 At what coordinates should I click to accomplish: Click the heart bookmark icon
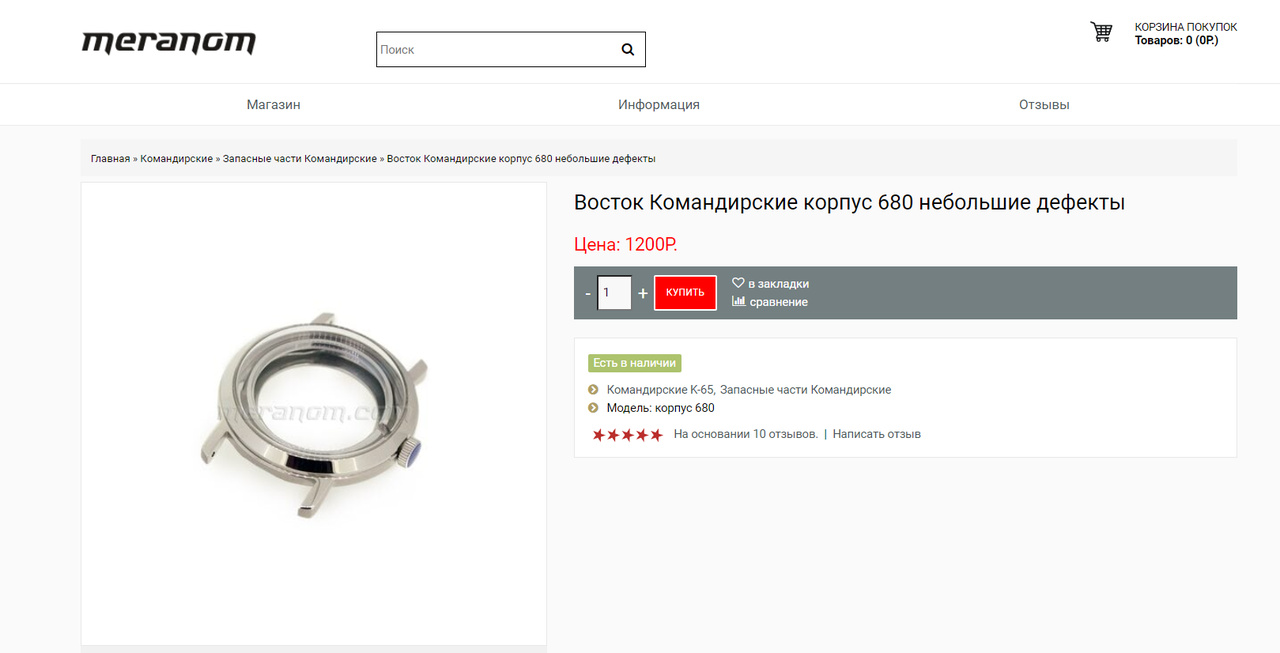pyautogui.click(x=738, y=283)
